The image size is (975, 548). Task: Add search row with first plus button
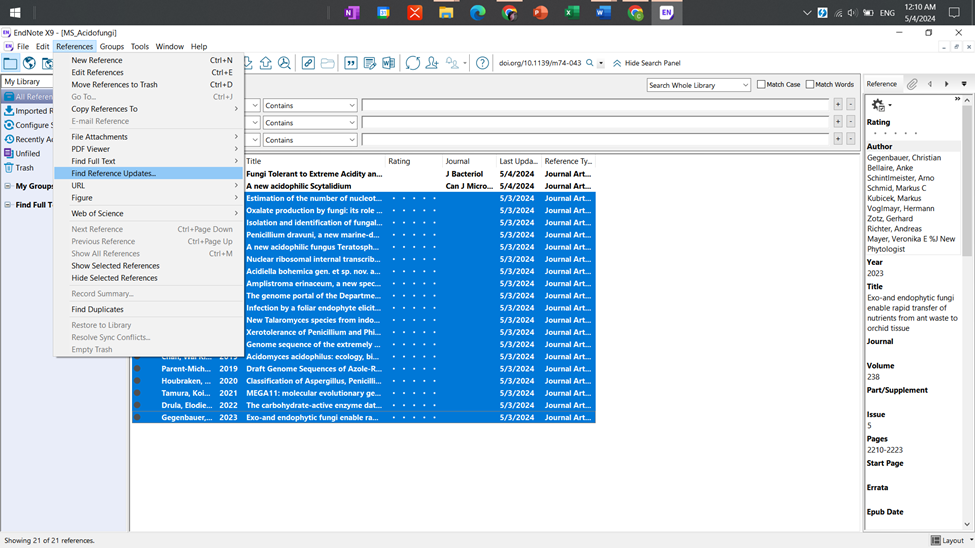click(x=838, y=104)
